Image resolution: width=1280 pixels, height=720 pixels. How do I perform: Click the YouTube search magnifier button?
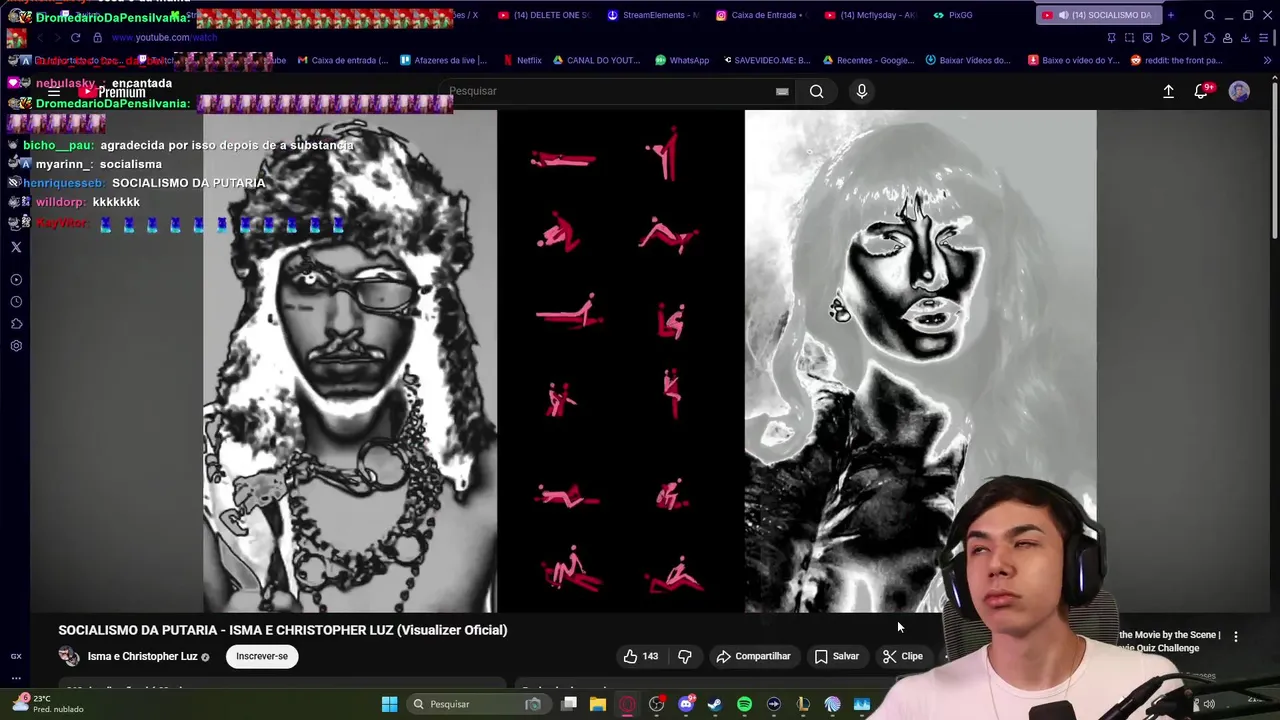[816, 91]
